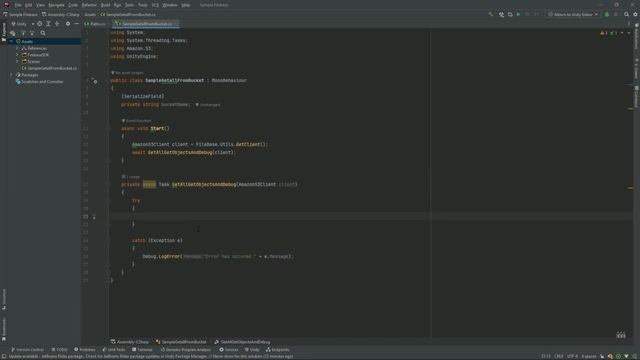Hide the Explorer panel with minimize icon
640x360 pixels.
click(x=76, y=24)
